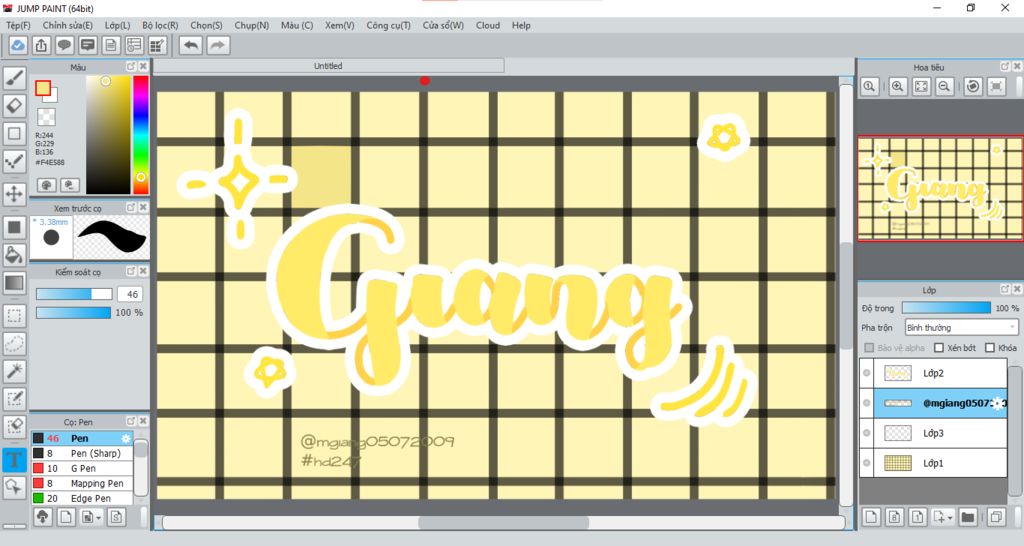The width and height of the screenshot is (1024, 546).
Task: Open the Lớp(L) menu
Action: coord(117,25)
